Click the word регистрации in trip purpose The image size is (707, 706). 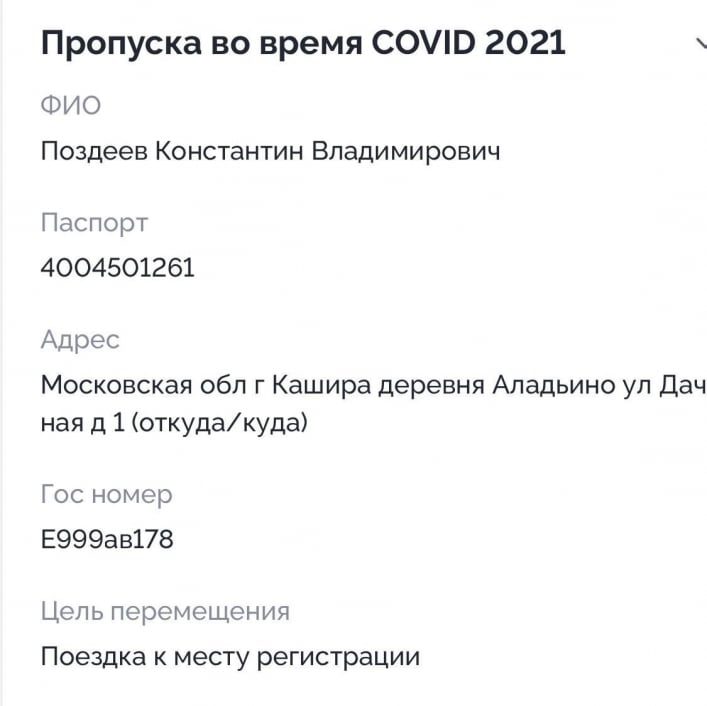[x=340, y=657]
